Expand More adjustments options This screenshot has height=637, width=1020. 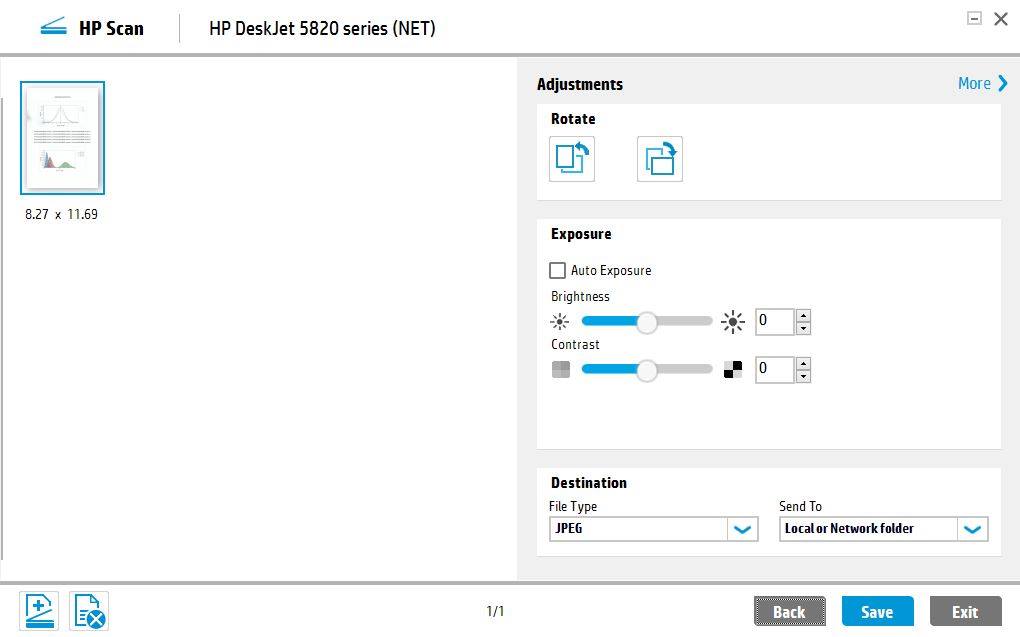pyautogui.click(x=983, y=84)
